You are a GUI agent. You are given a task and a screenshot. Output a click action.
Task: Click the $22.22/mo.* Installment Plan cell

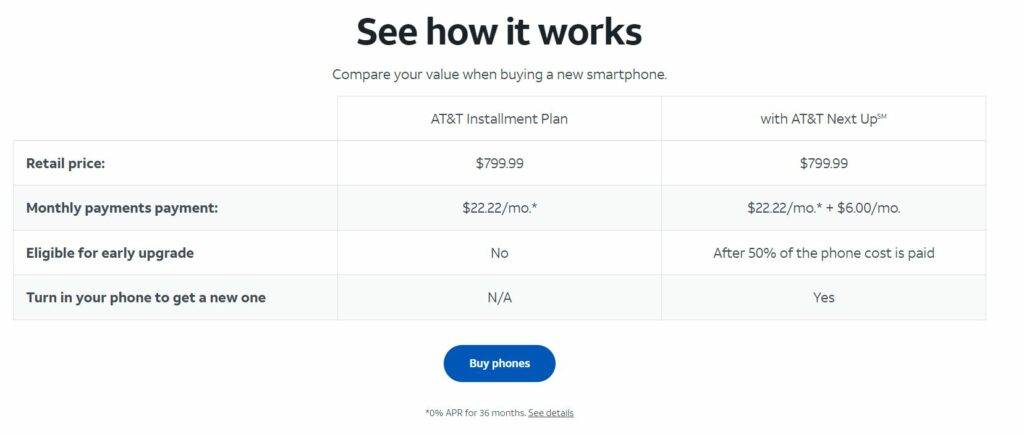[x=499, y=208]
